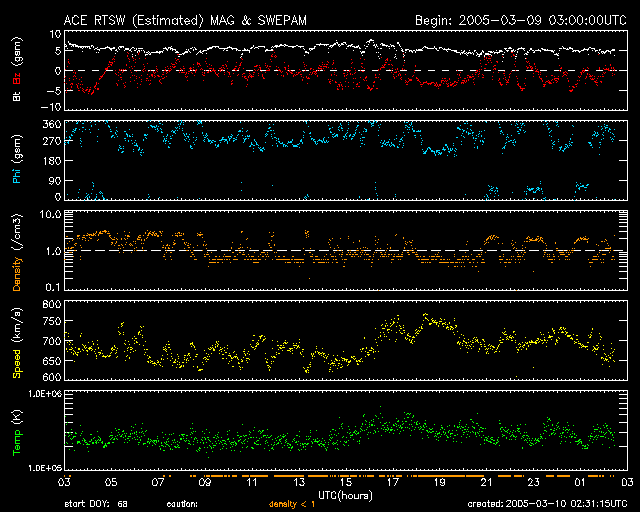Select the start DOY: 68 text
Viewport: 640px width, 512px height.
point(95,504)
